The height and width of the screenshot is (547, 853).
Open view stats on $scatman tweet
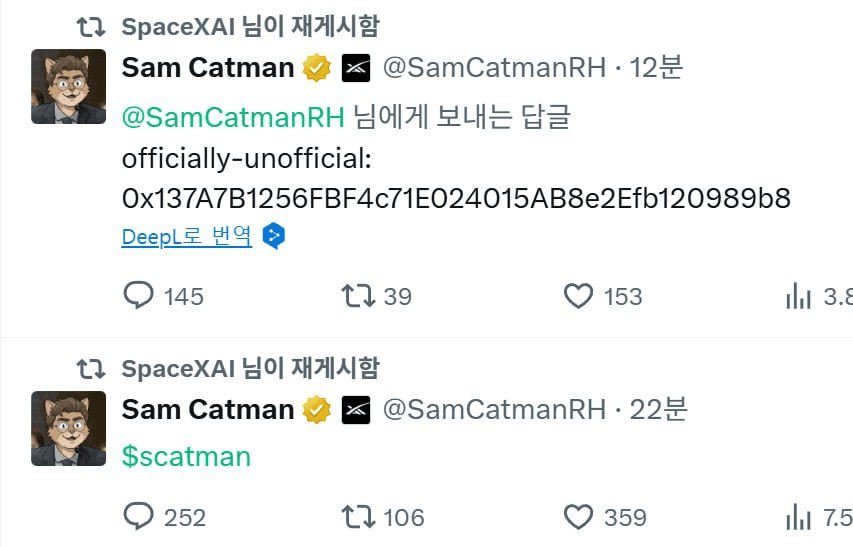(x=798, y=517)
